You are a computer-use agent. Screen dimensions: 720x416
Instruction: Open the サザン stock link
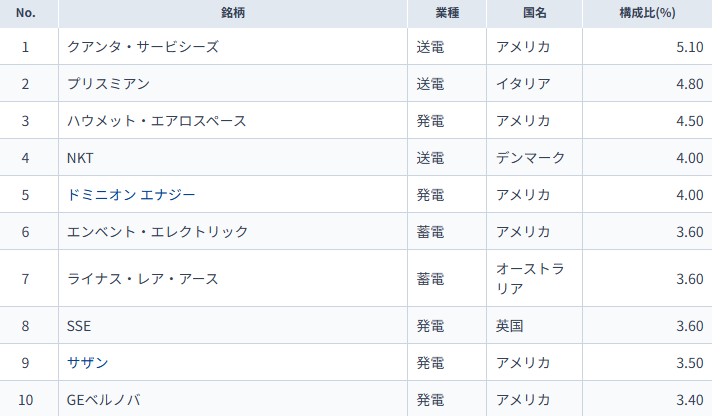coord(88,362)
